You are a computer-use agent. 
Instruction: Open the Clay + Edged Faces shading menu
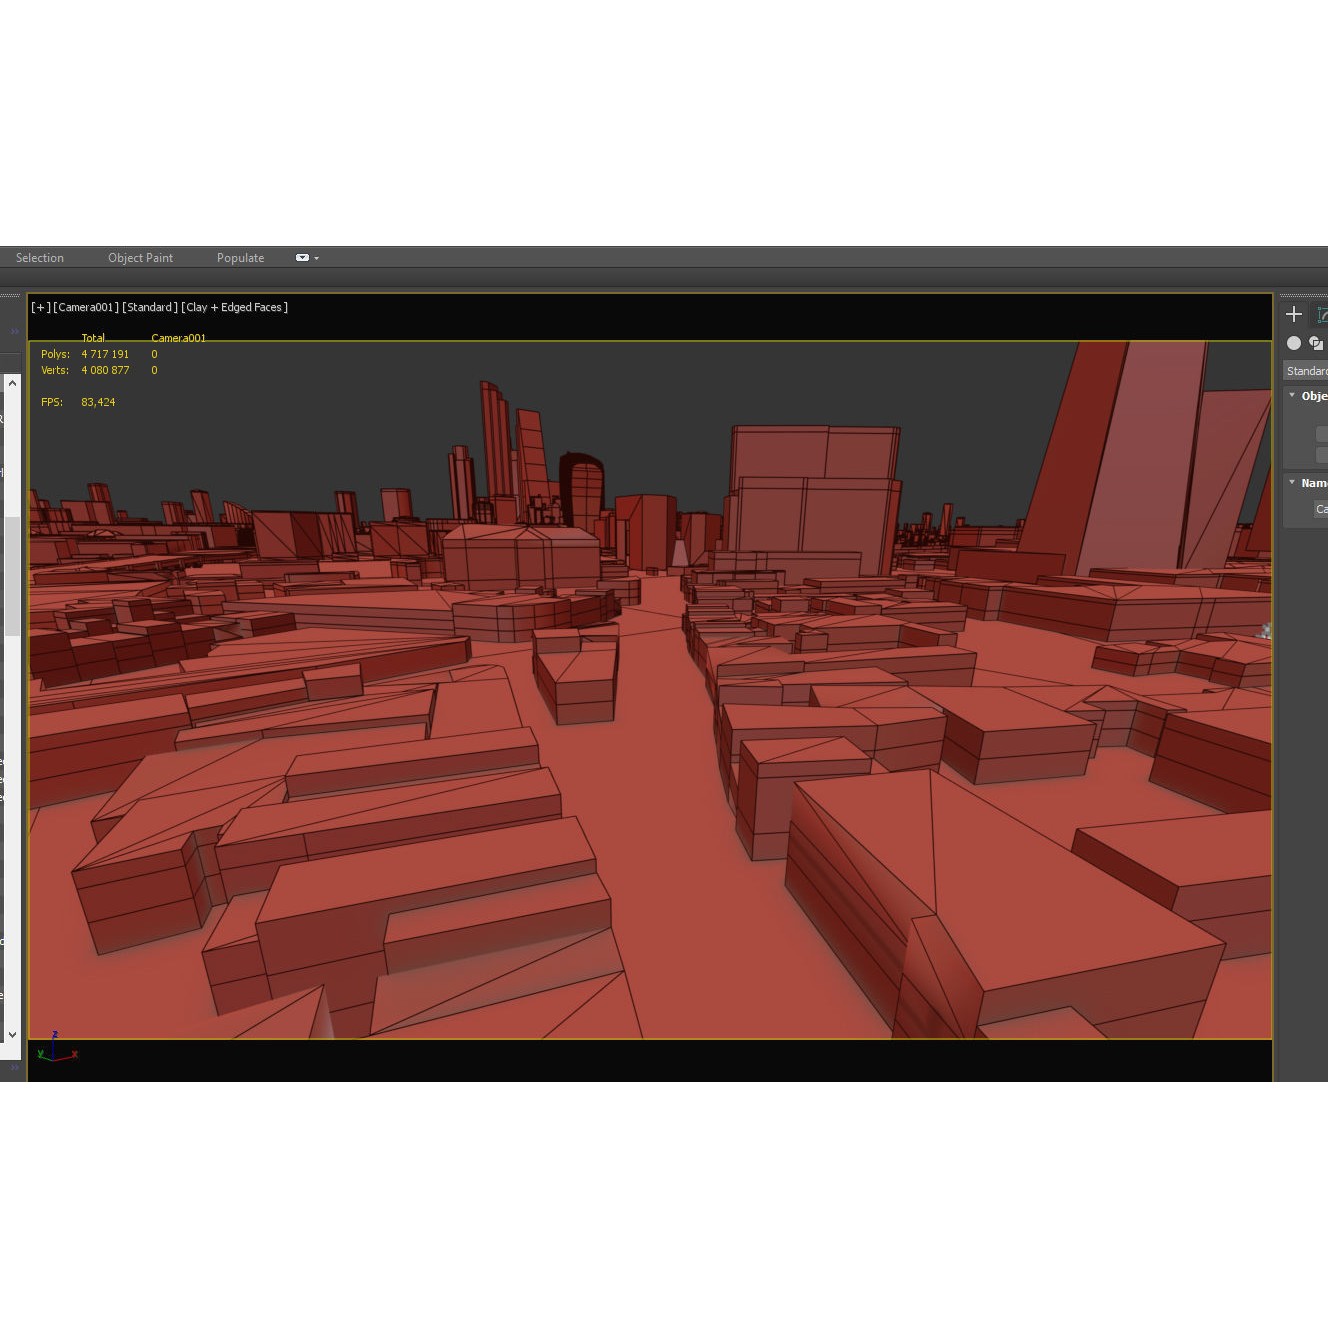click(x=233, y=307)
